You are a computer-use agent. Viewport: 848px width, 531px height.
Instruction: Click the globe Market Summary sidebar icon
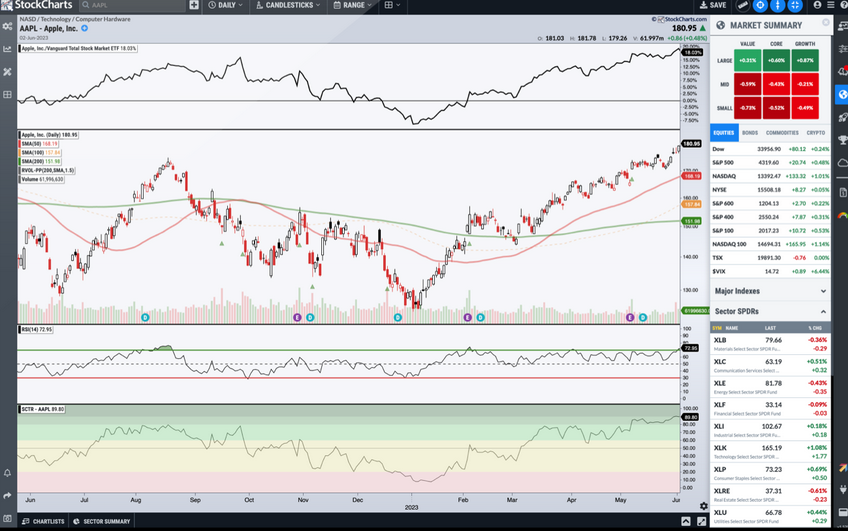[842, 96]
